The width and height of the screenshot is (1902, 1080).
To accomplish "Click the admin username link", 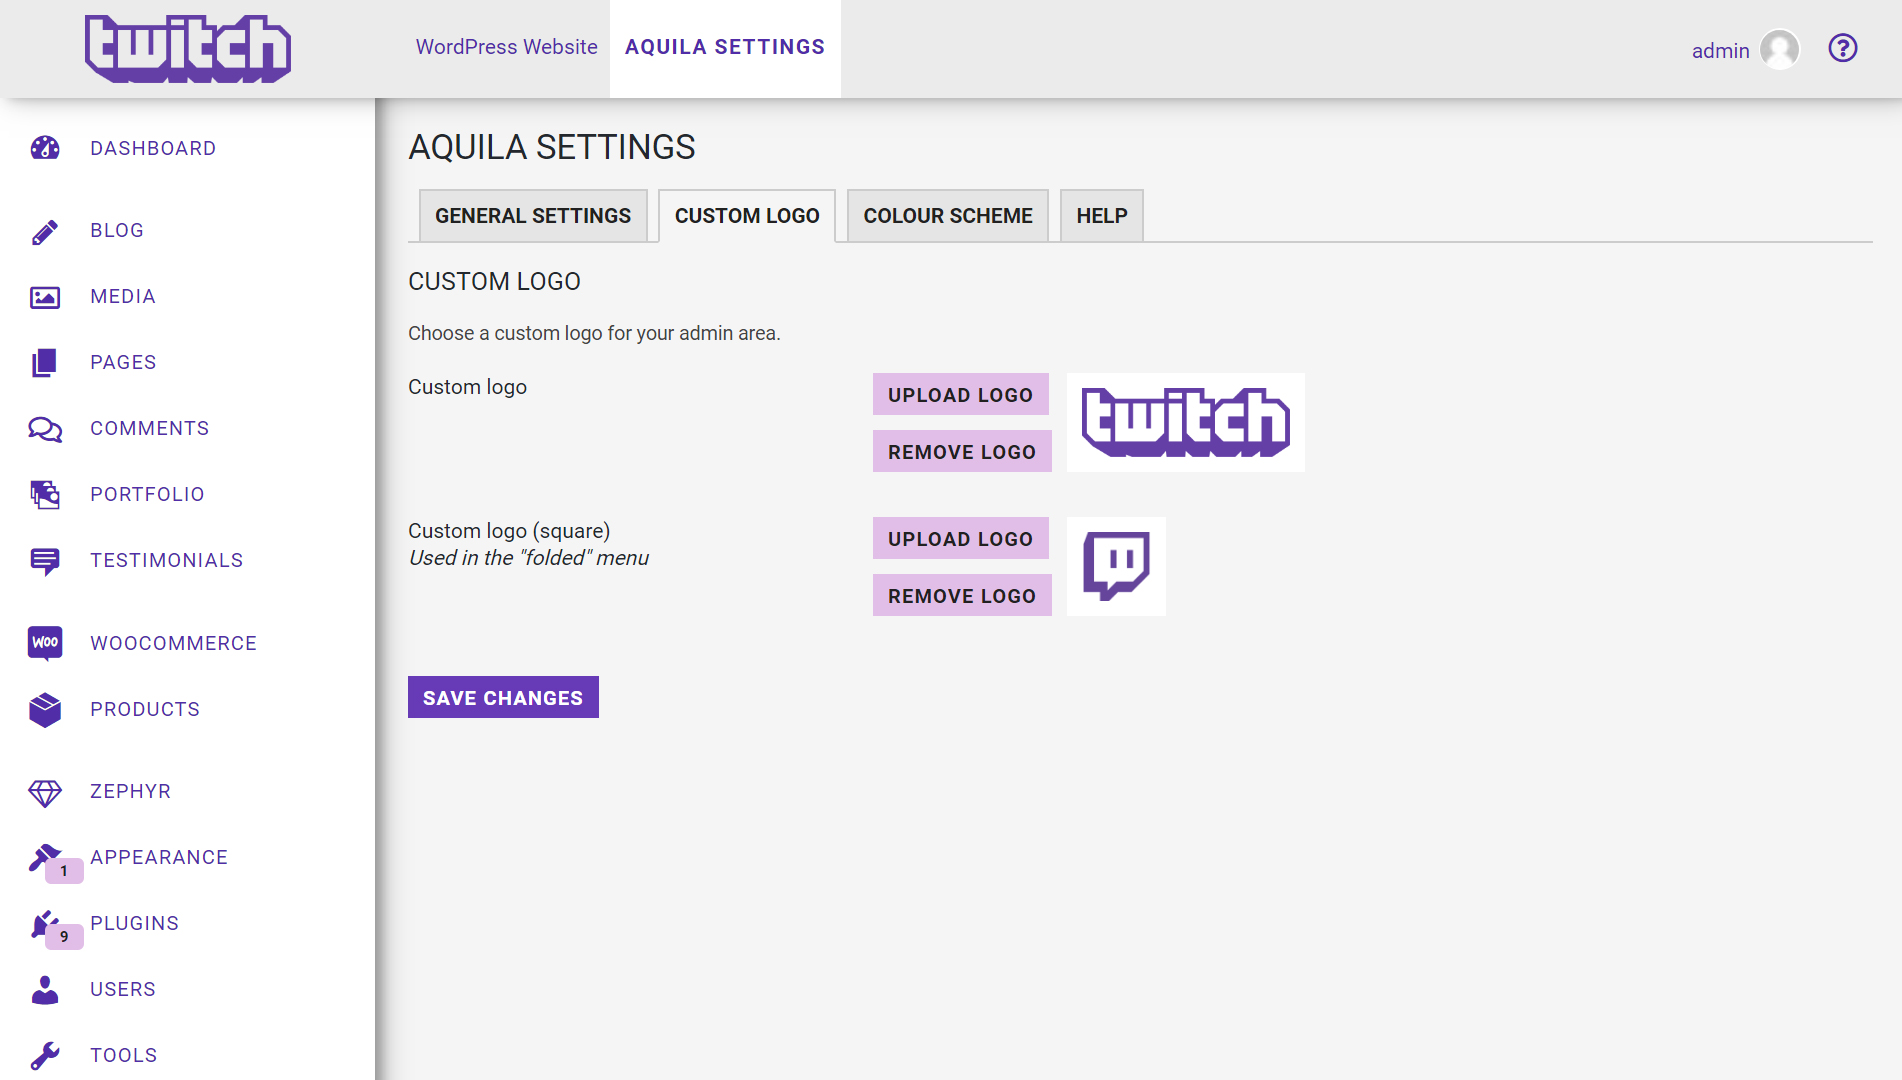I will coord(1720,51).
